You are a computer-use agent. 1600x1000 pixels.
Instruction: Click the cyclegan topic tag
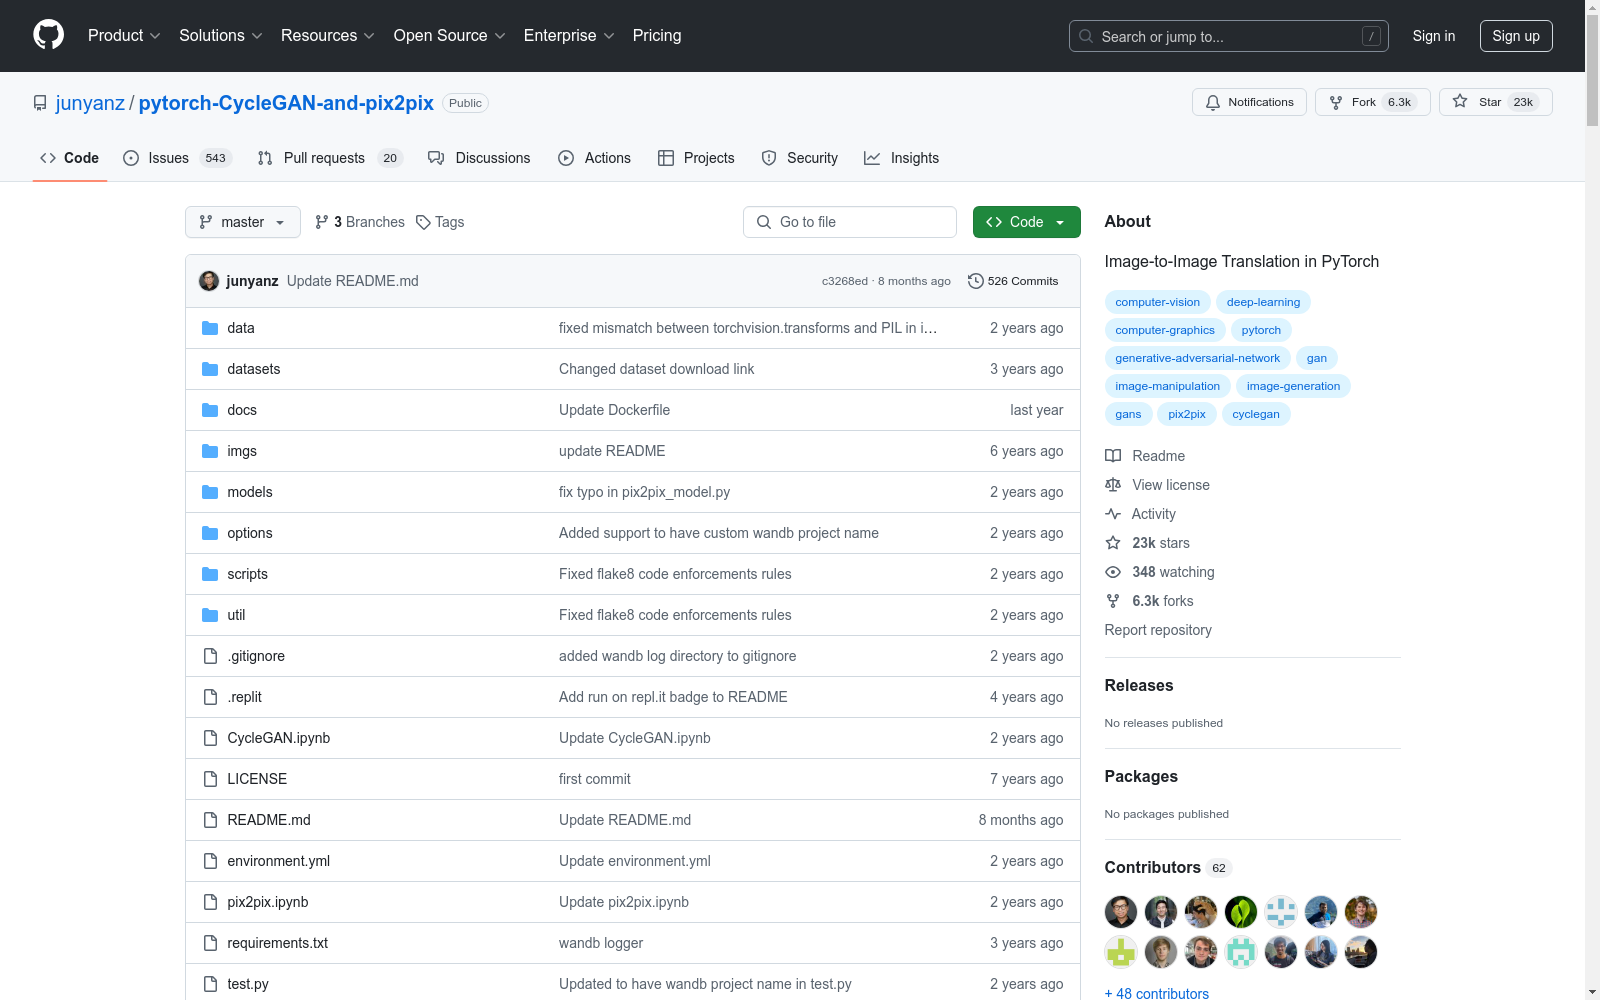click(x=1256, y=414)
